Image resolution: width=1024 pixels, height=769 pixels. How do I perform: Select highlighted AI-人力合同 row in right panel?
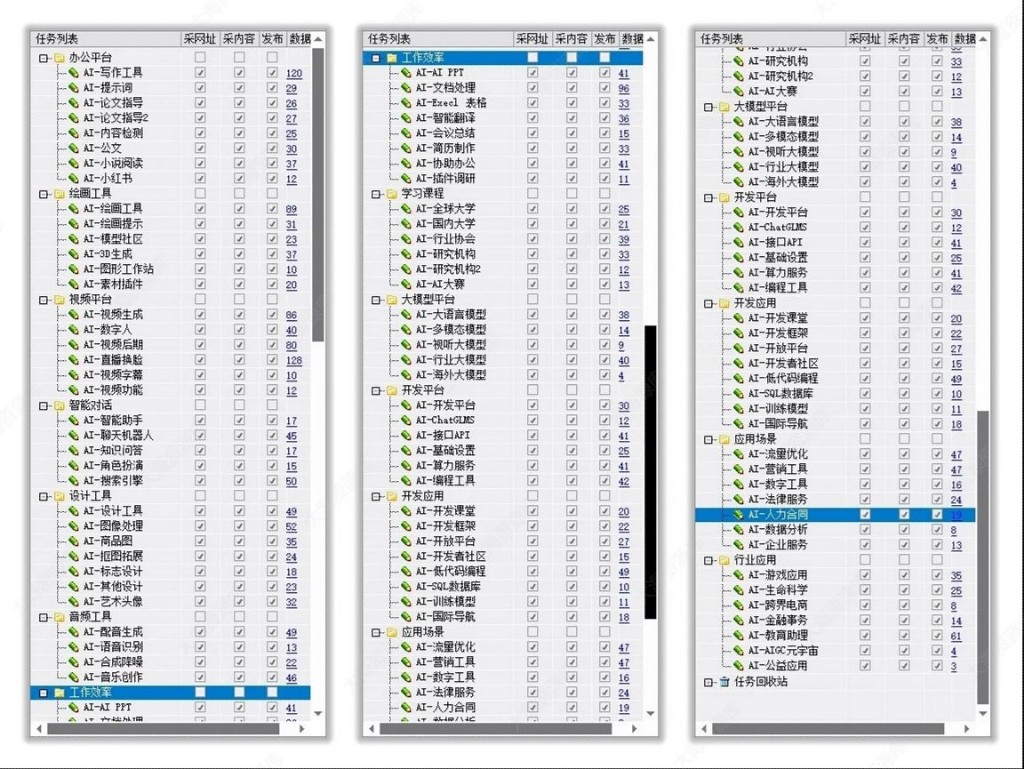coord(835,514)
